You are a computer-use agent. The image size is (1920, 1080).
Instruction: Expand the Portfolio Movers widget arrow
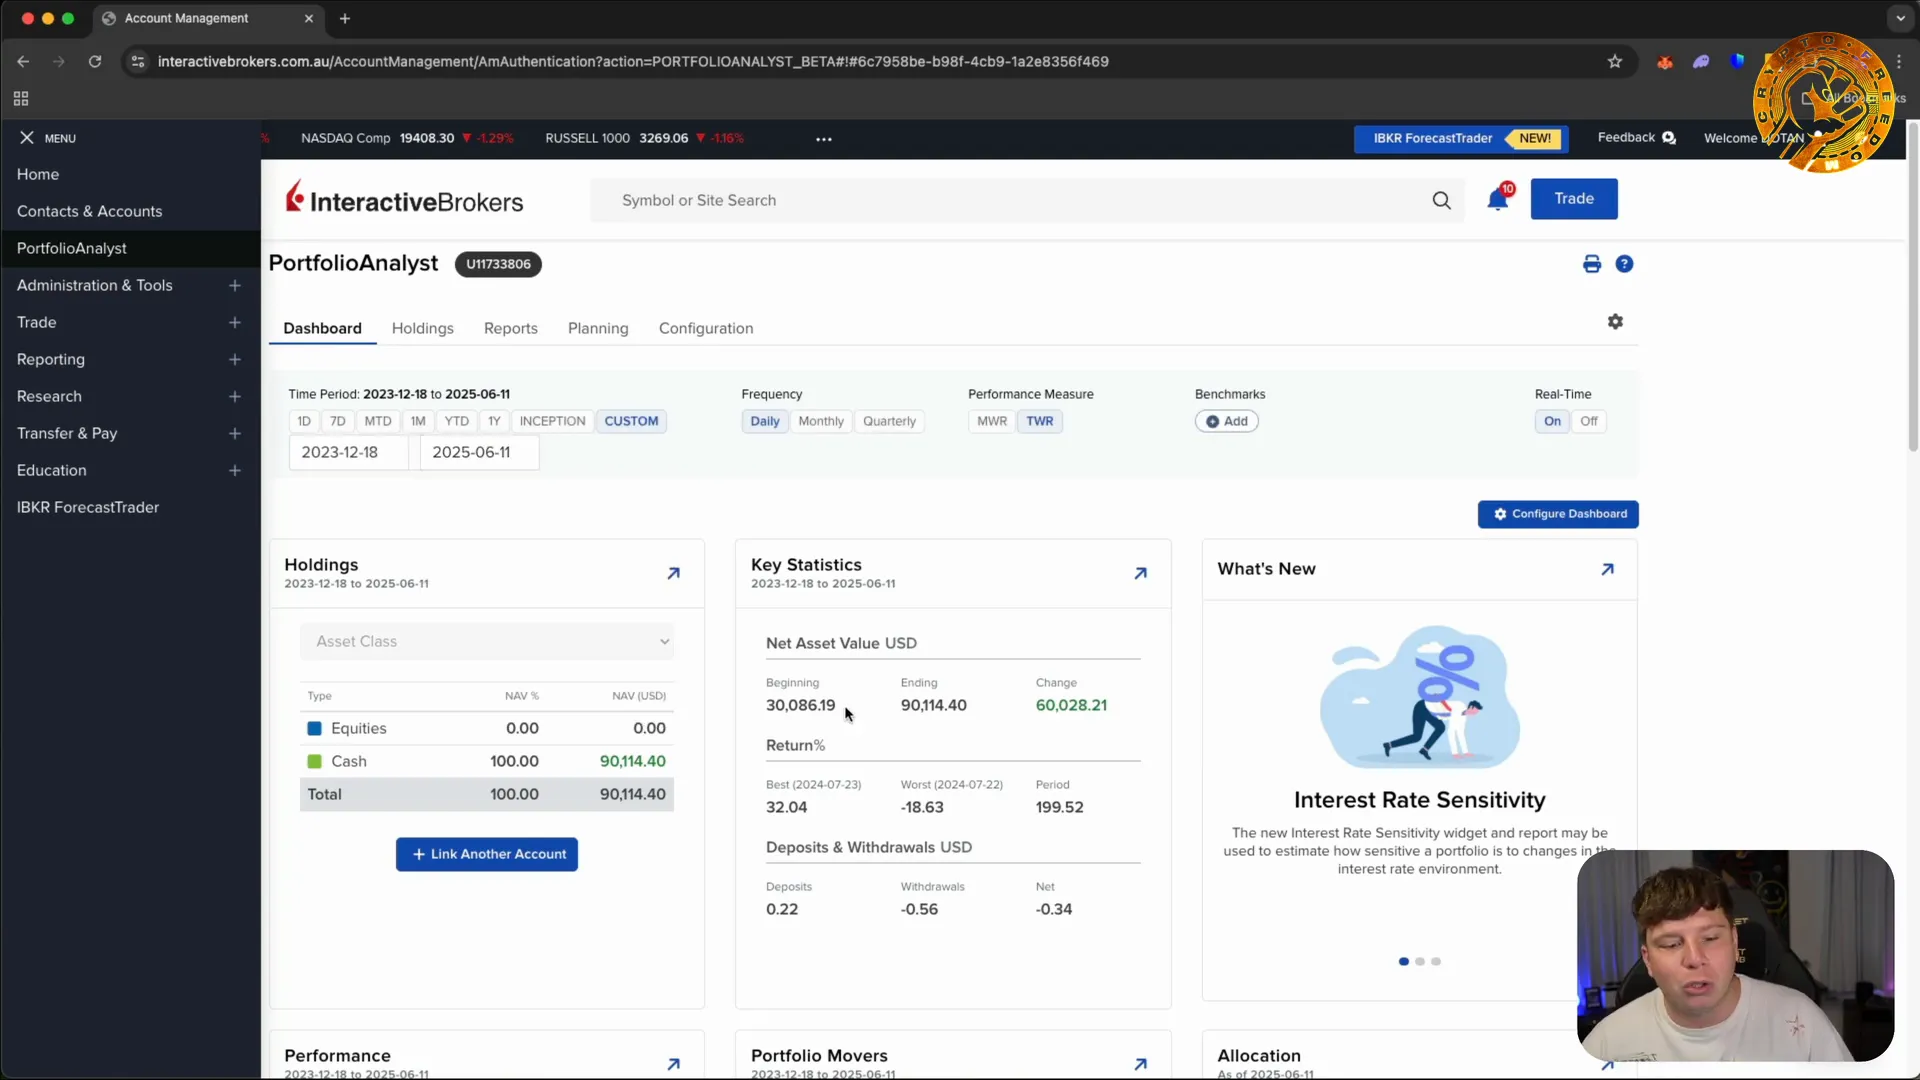coord(1140,1064)
